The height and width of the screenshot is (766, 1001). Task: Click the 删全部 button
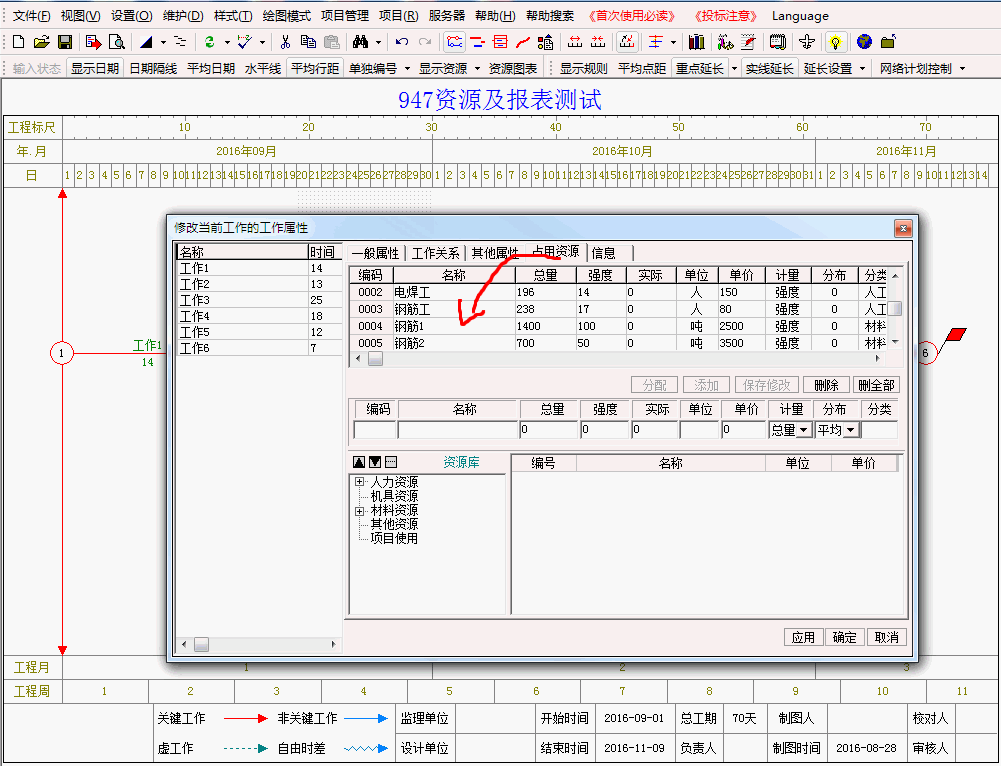[x=877, y=385]
